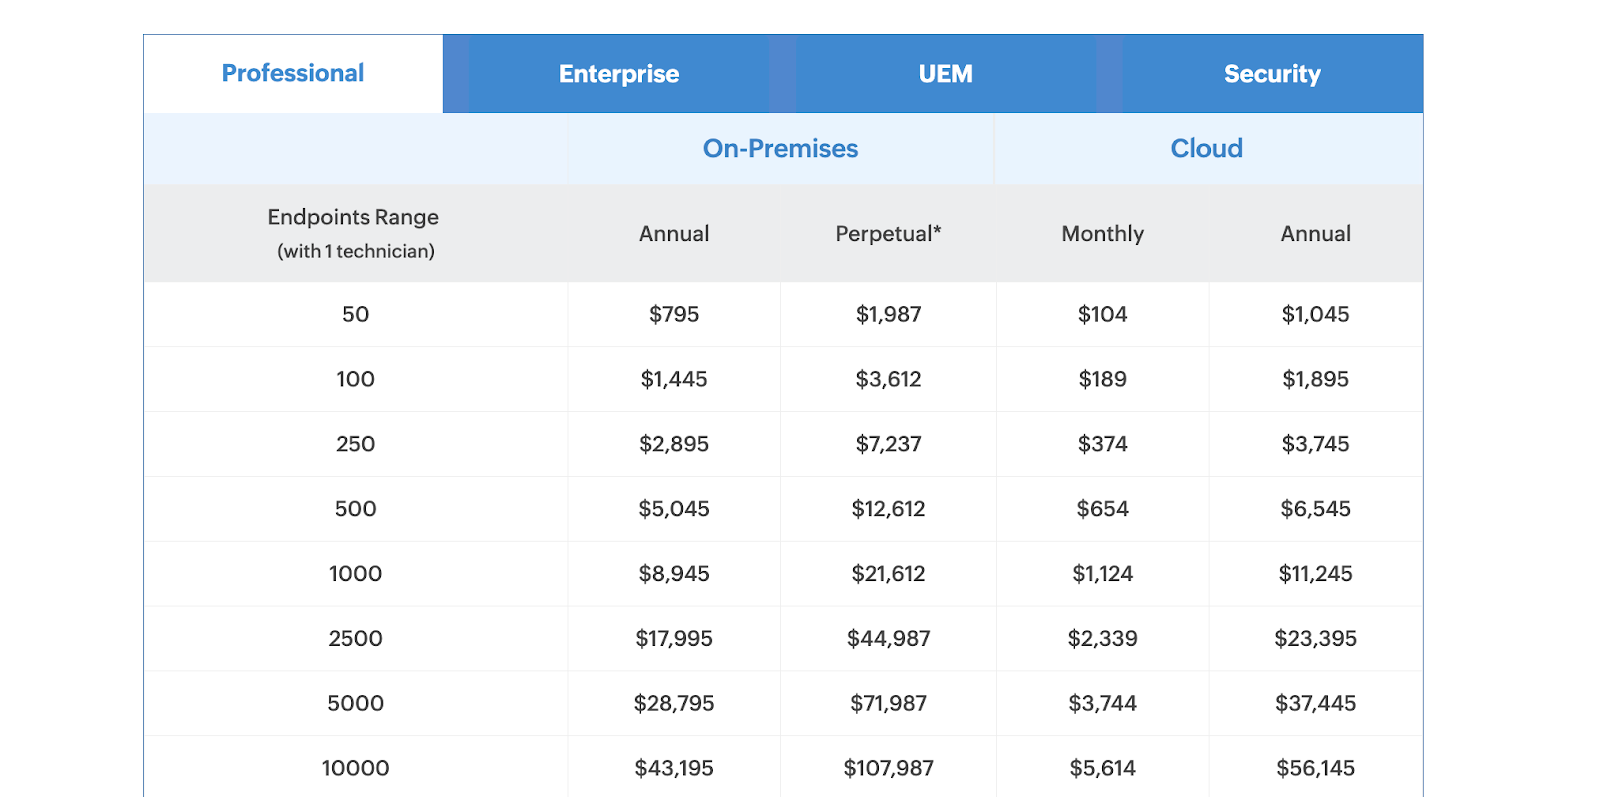
Task: Select the $37,445 price cell
Action: [1315, 703]
